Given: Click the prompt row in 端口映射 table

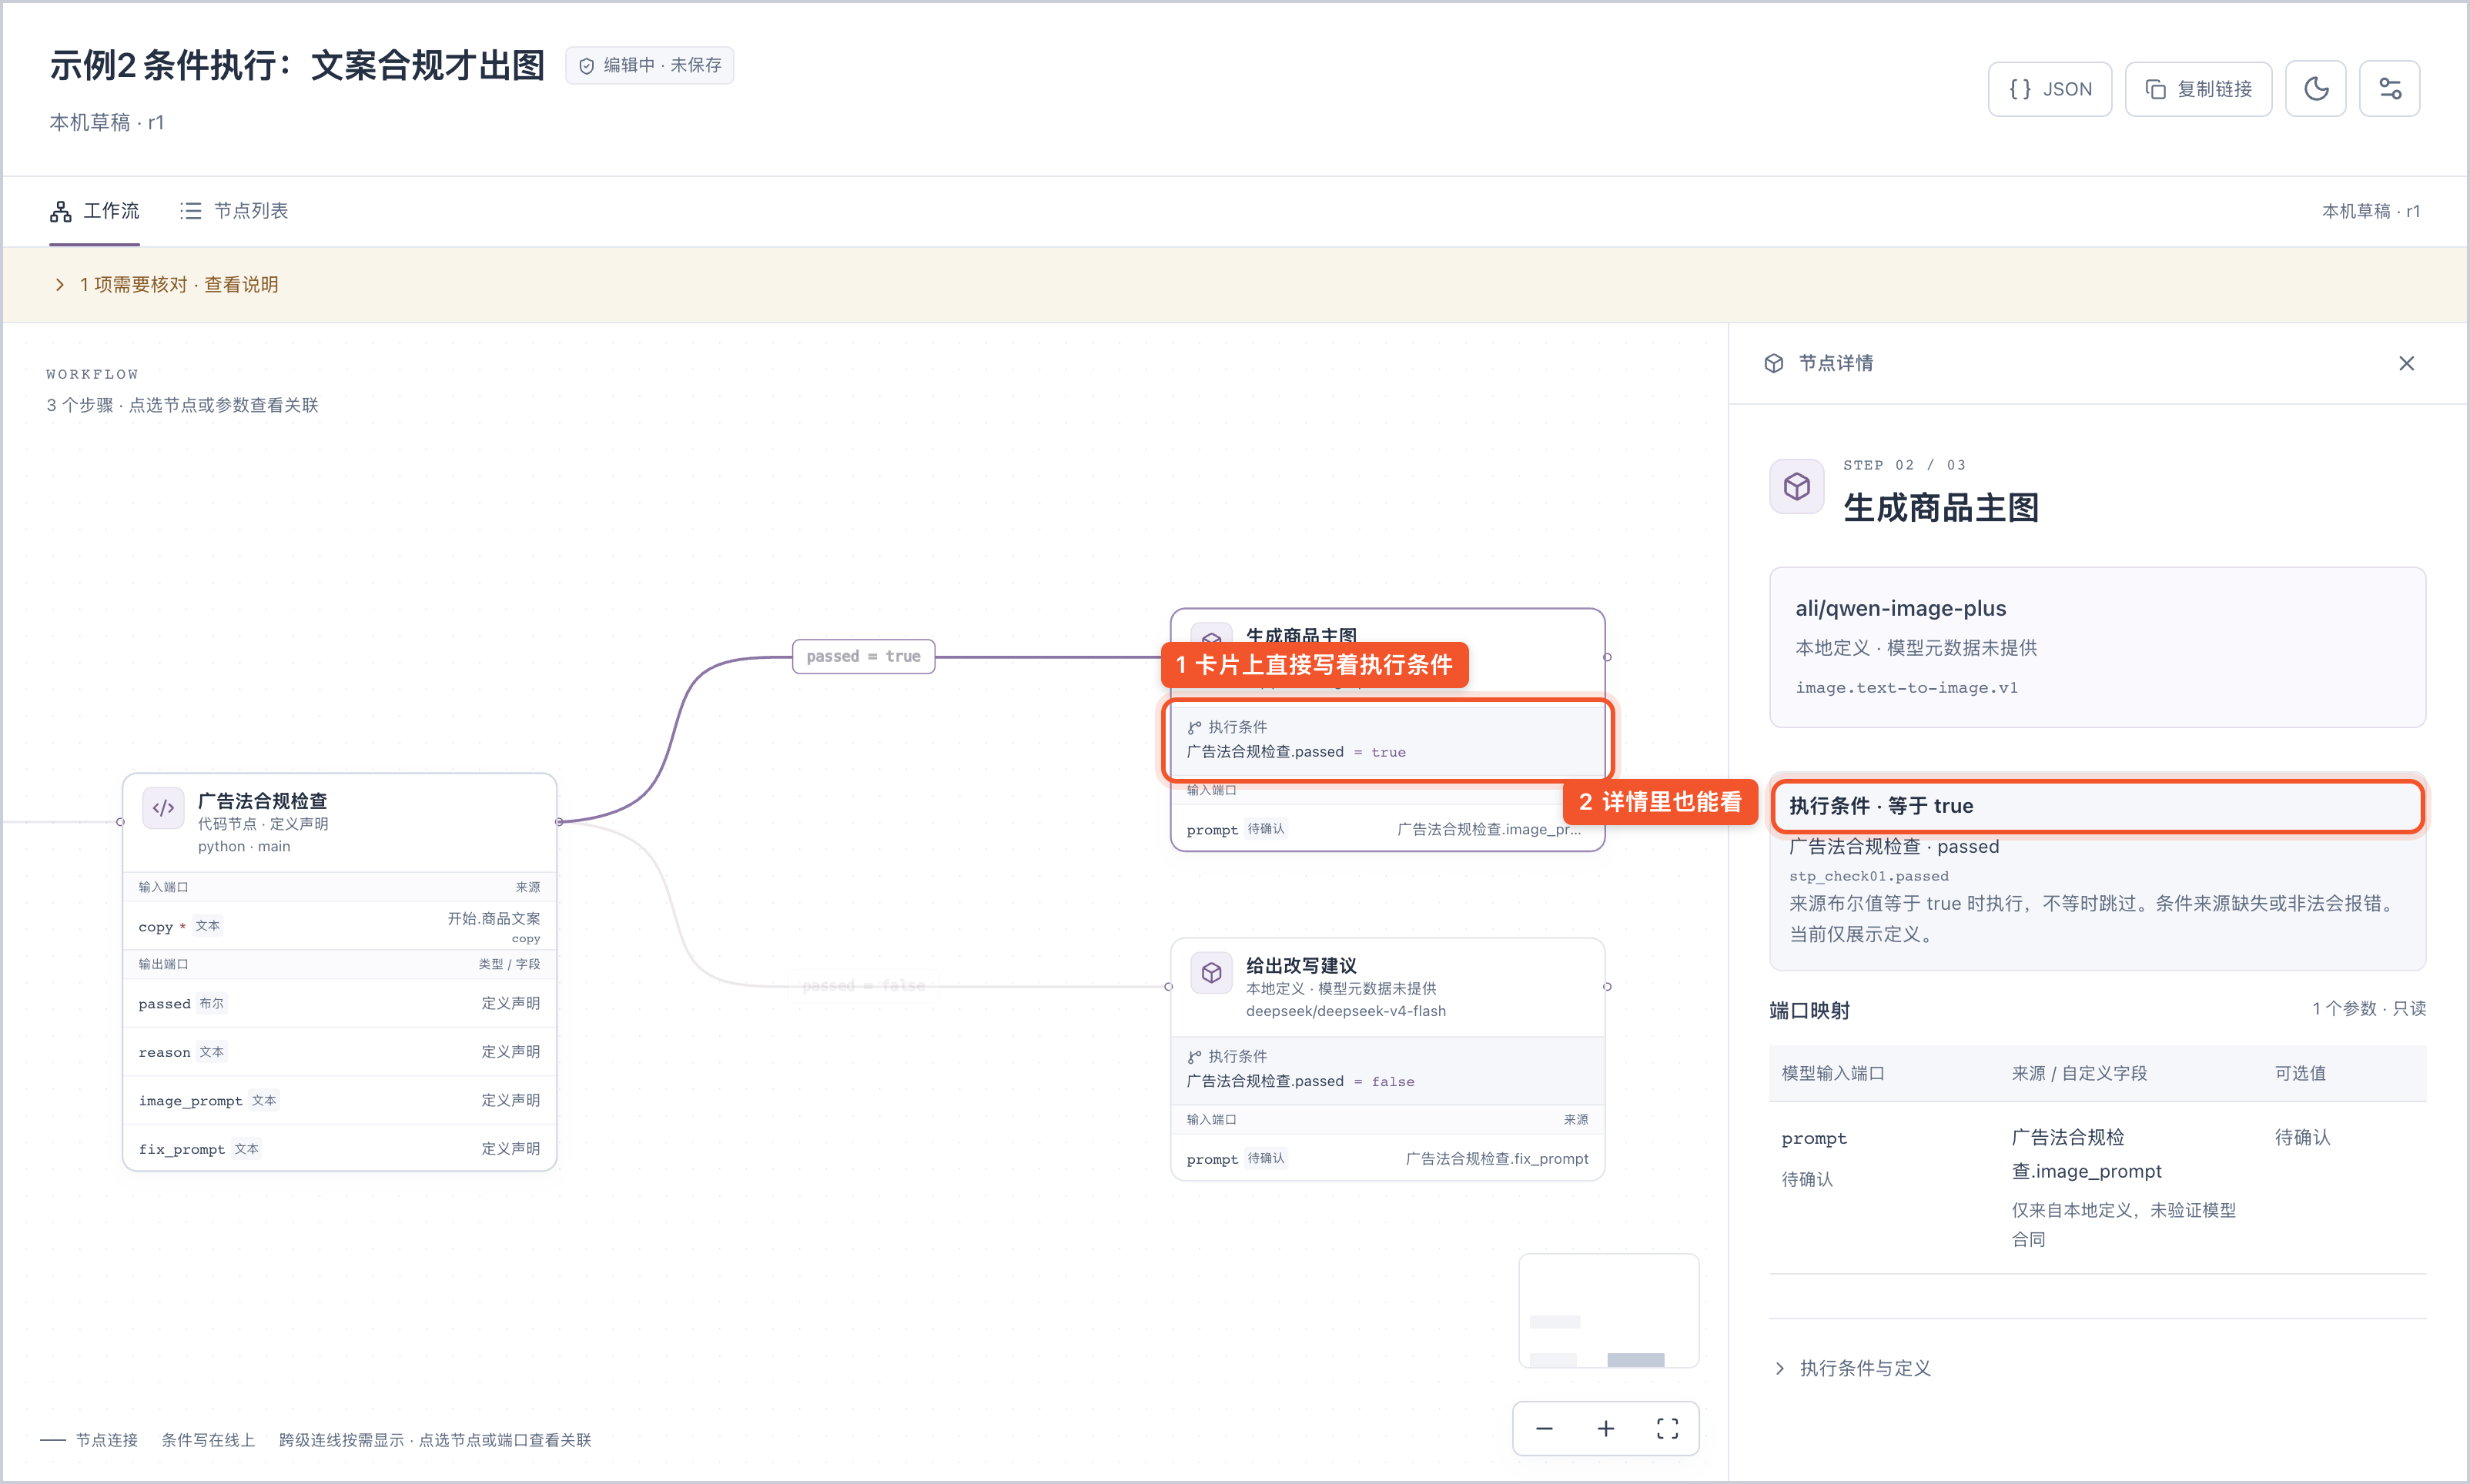Looking at the screenshot, I should tap(2097, 1187).
